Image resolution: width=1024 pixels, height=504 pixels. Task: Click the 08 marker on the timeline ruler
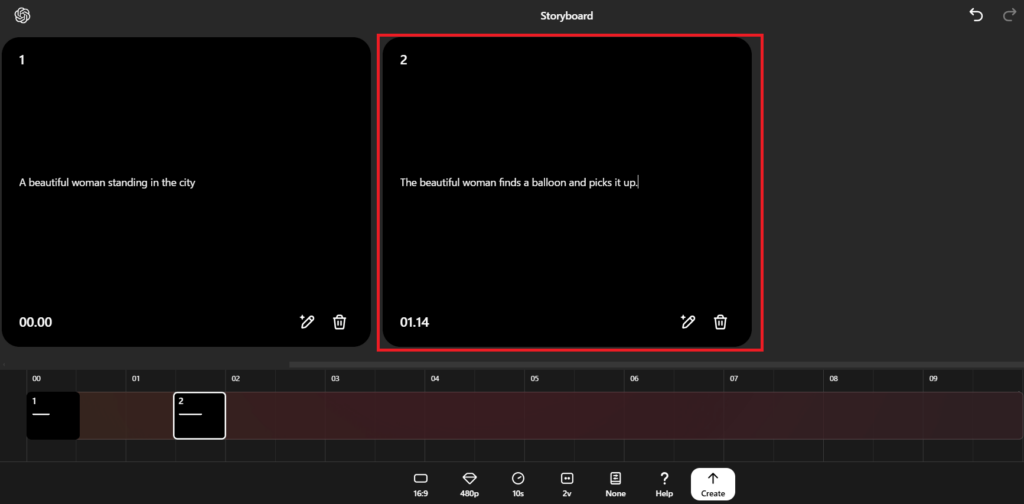pos(833,379)
